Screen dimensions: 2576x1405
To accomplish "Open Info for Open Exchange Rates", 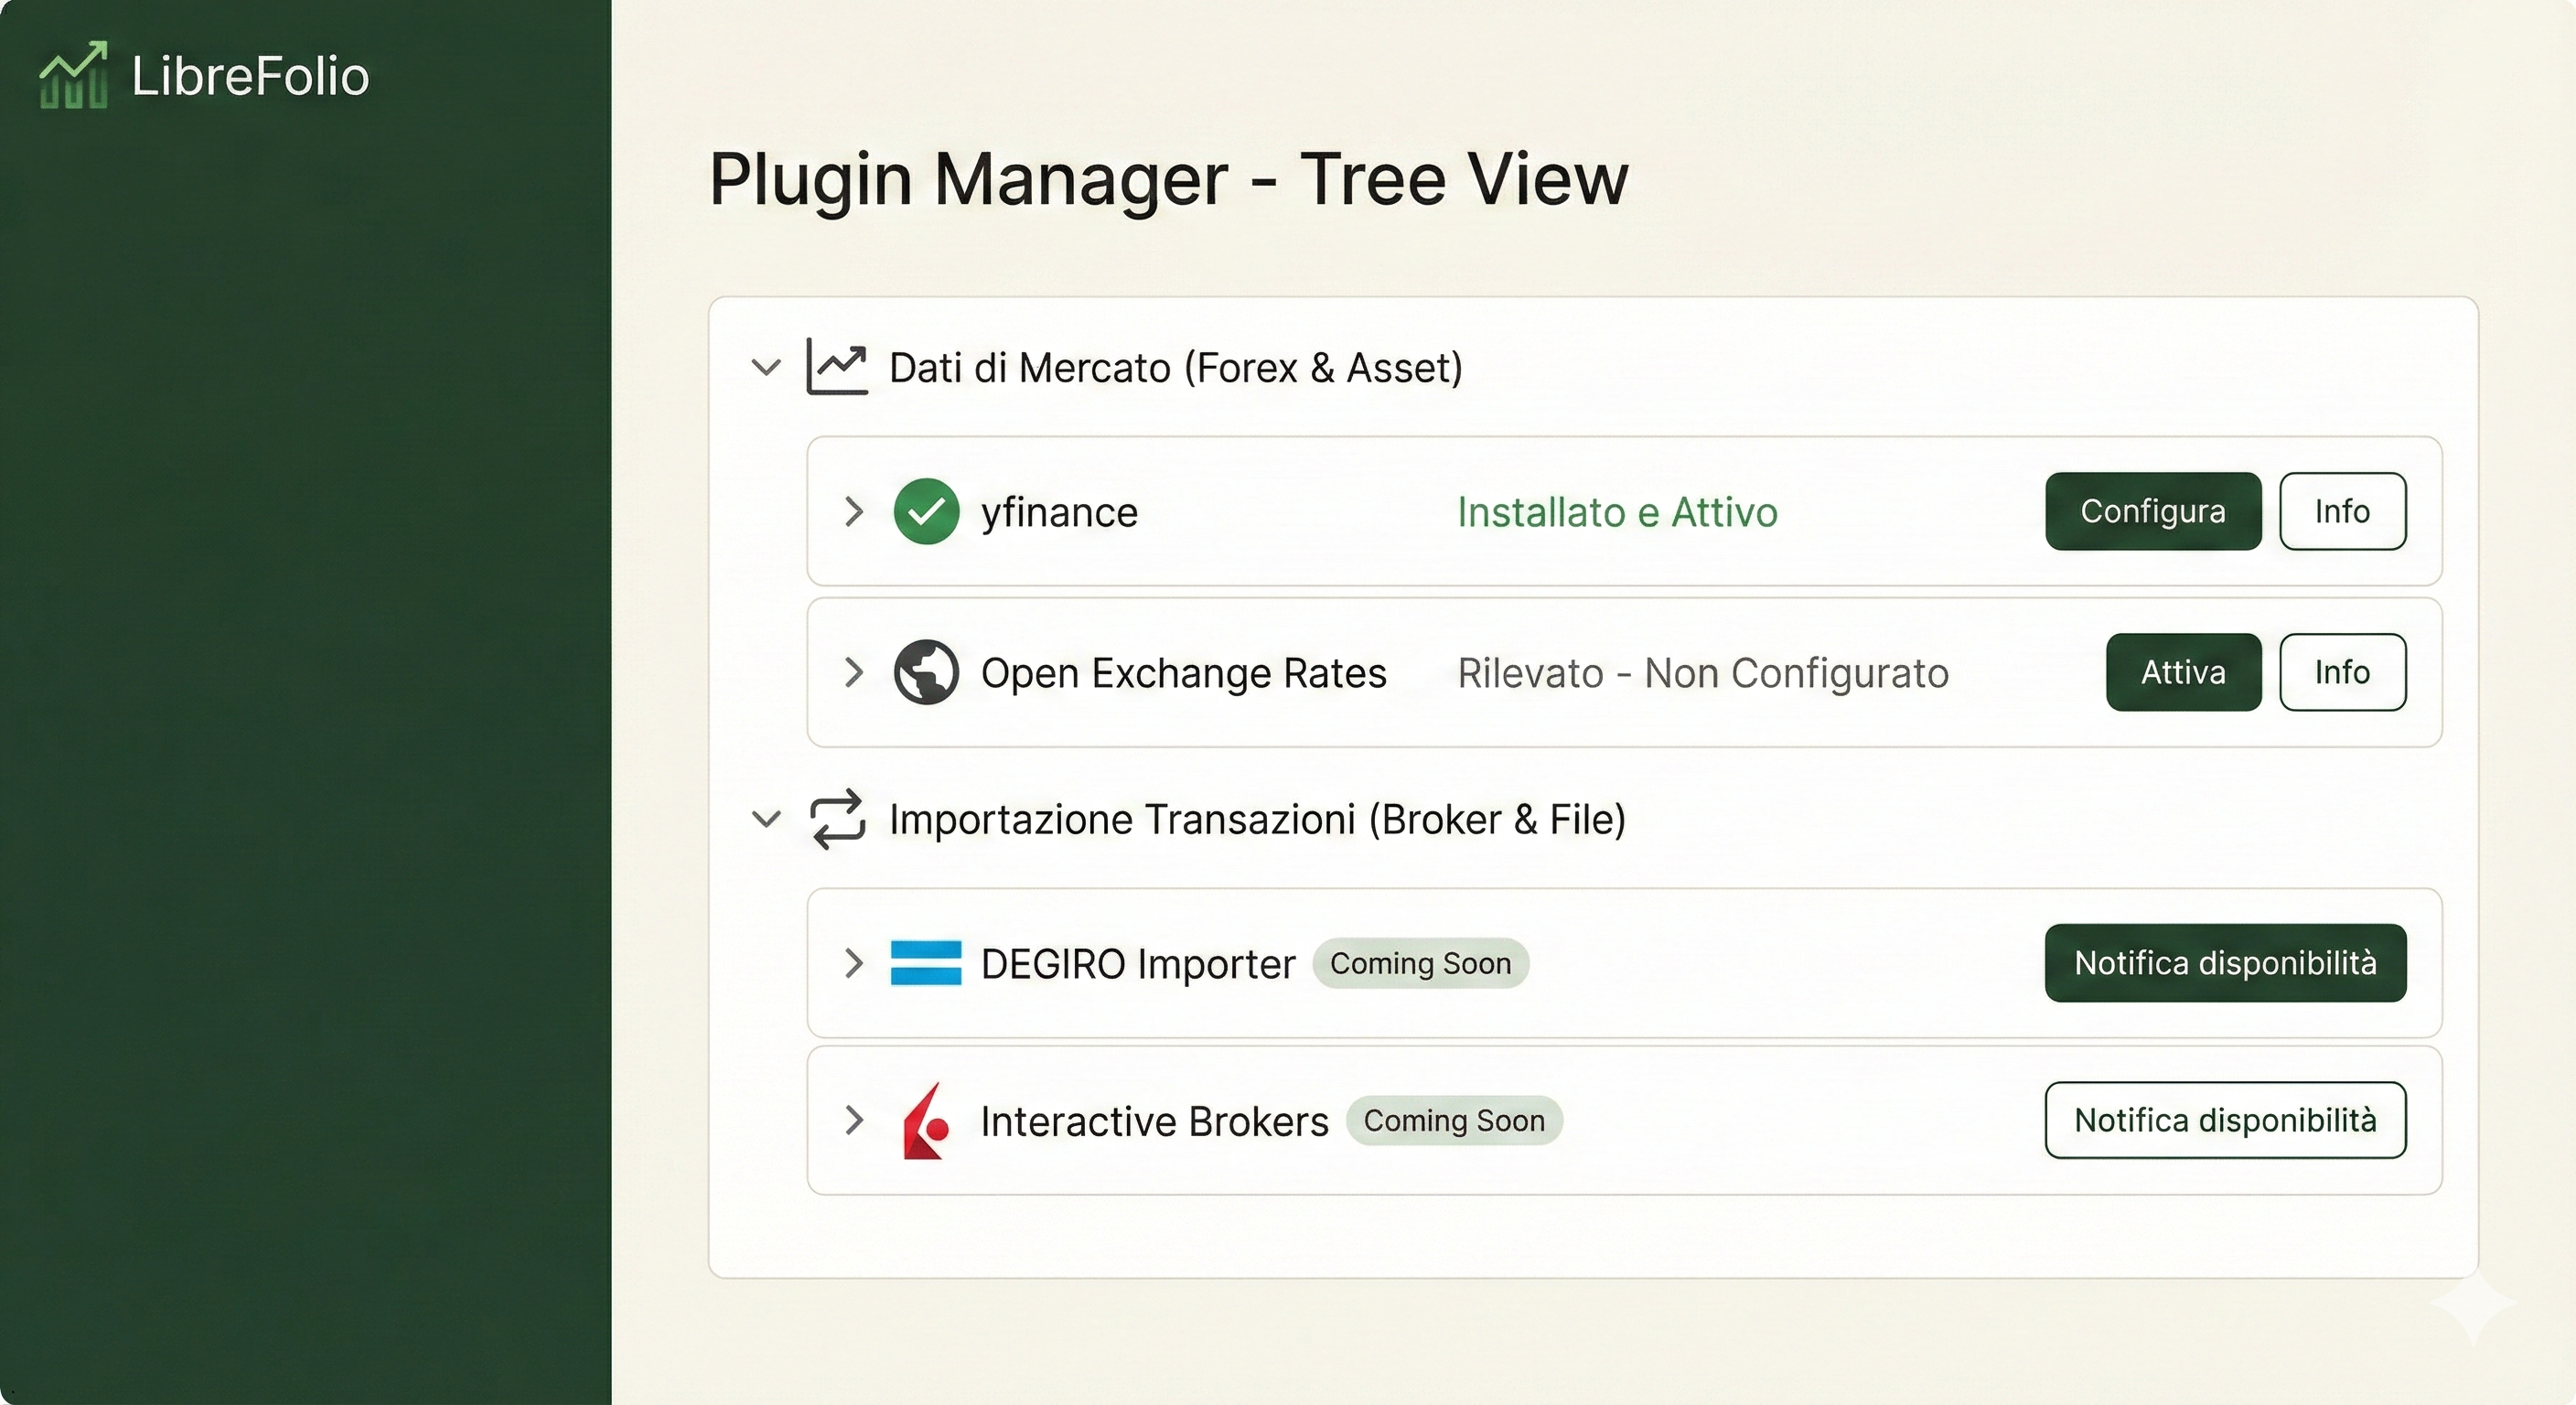I will (2342, 672).
